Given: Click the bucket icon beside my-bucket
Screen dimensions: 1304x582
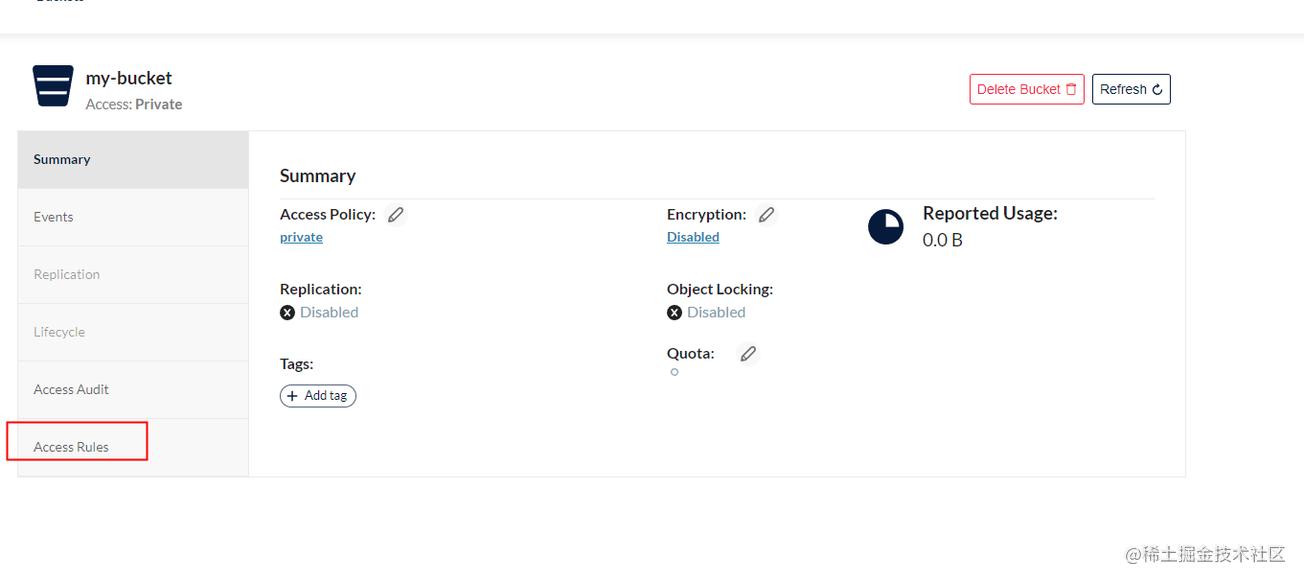Looking at the screenshot, I should point(53,86).
